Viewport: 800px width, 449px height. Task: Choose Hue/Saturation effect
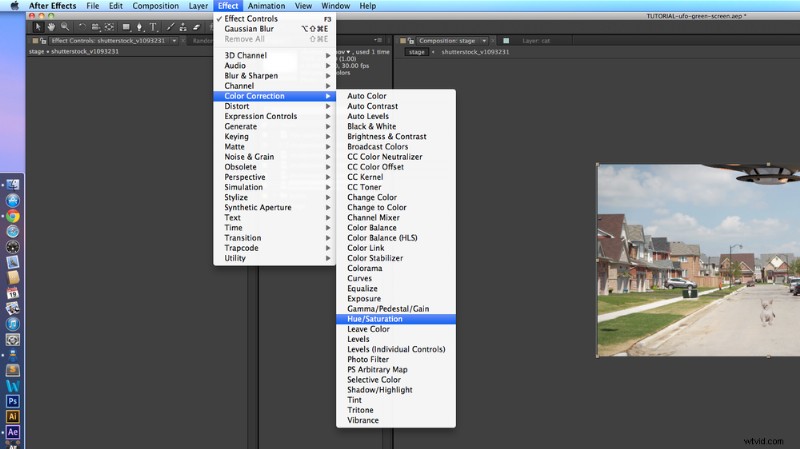tap(396, 319)
